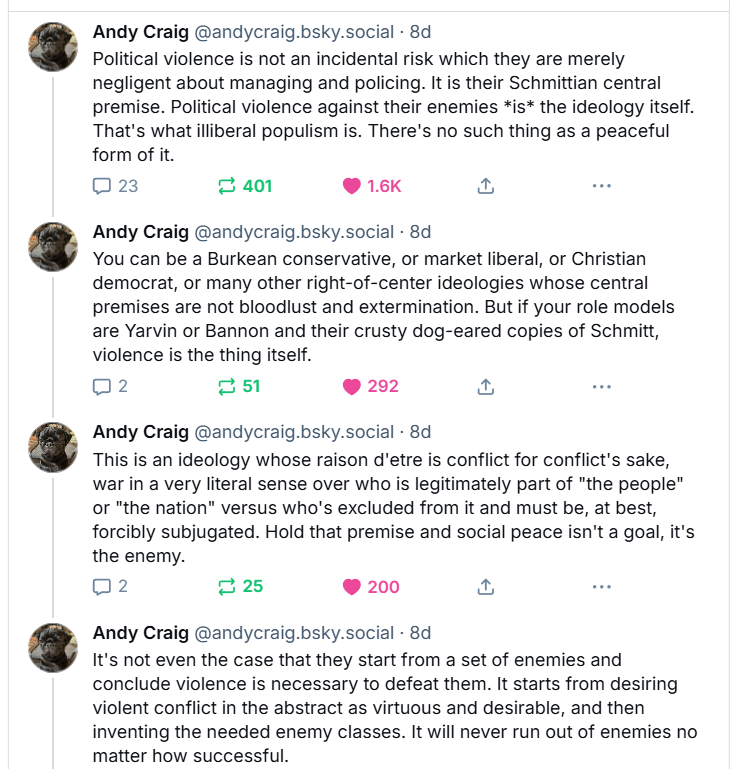Like the post with 1.6K likes
736x769 pixels.
click(x=372, y=186)
